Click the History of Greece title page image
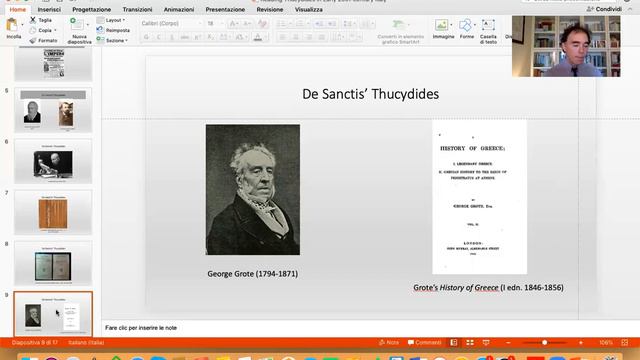Image resolution: width=640 pixels, height=360 pixels. (x=480, y=197)
